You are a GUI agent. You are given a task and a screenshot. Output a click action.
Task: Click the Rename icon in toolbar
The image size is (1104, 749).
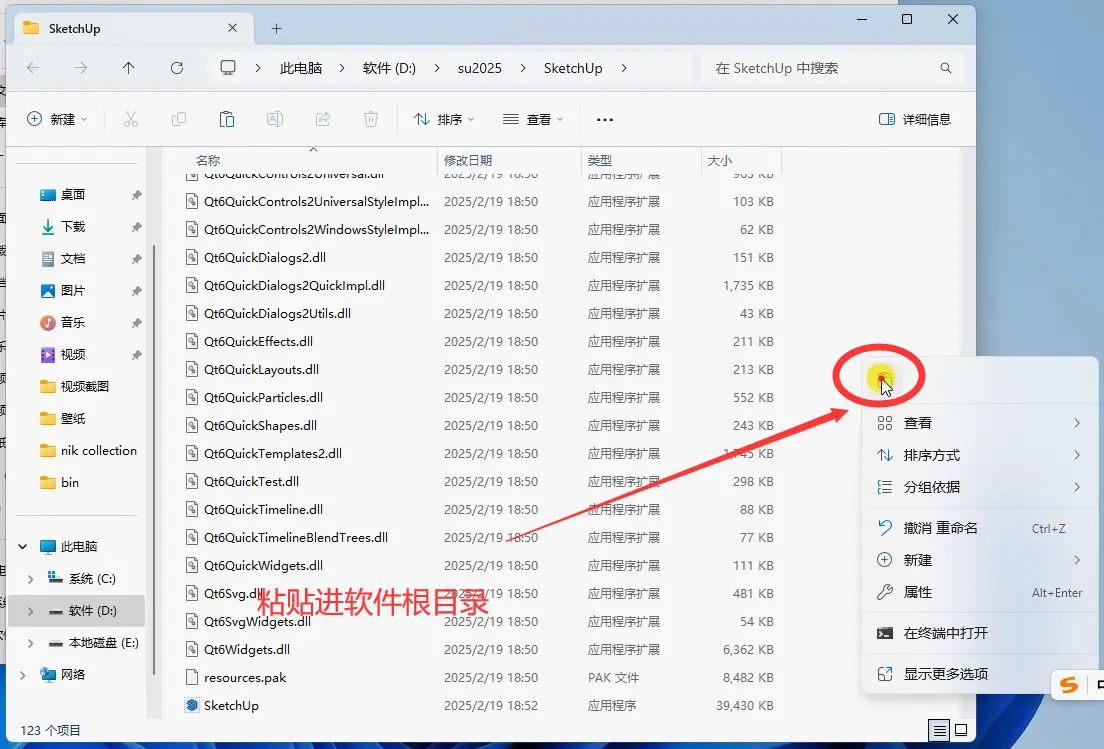tap(275, 120)
